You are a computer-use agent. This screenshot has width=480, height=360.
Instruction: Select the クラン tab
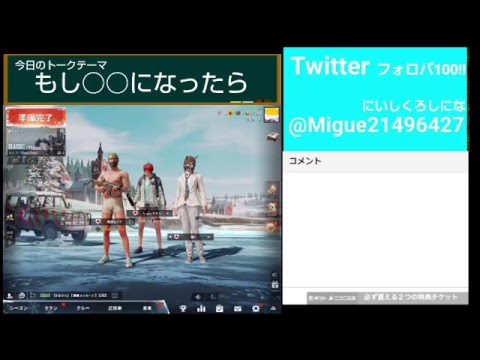(51, 308)
